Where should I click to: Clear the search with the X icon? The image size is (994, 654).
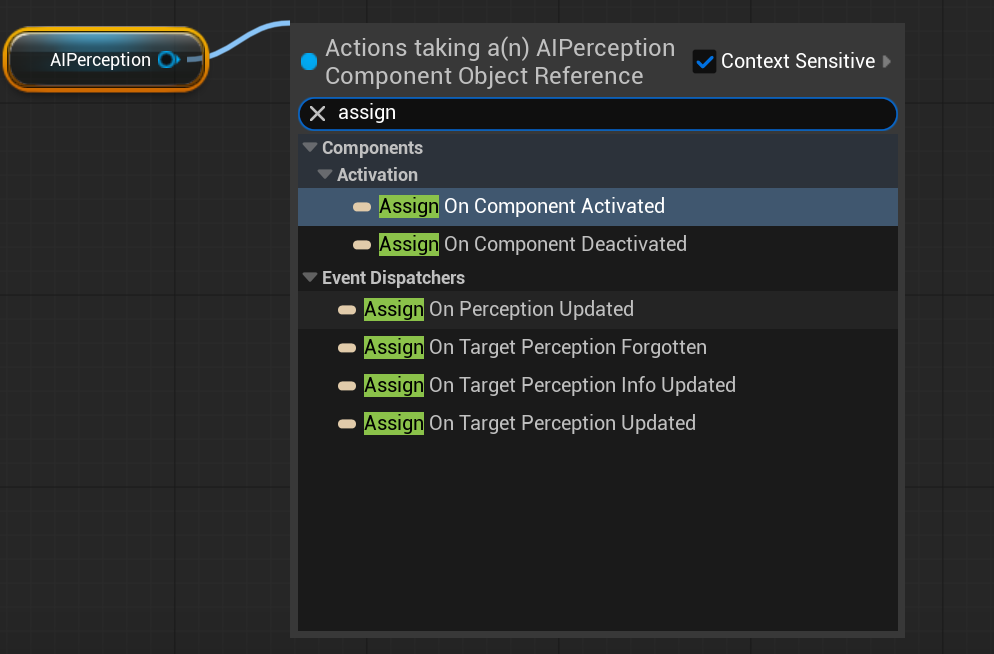[x=318, y=113]
